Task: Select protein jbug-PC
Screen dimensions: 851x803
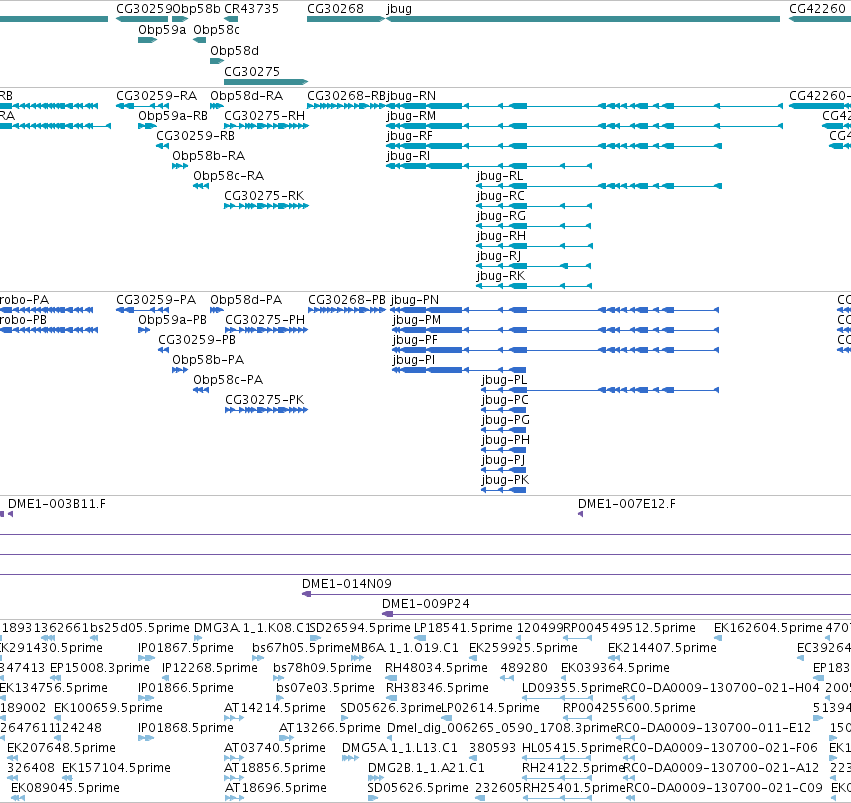Action: click(x=504, y=410)
